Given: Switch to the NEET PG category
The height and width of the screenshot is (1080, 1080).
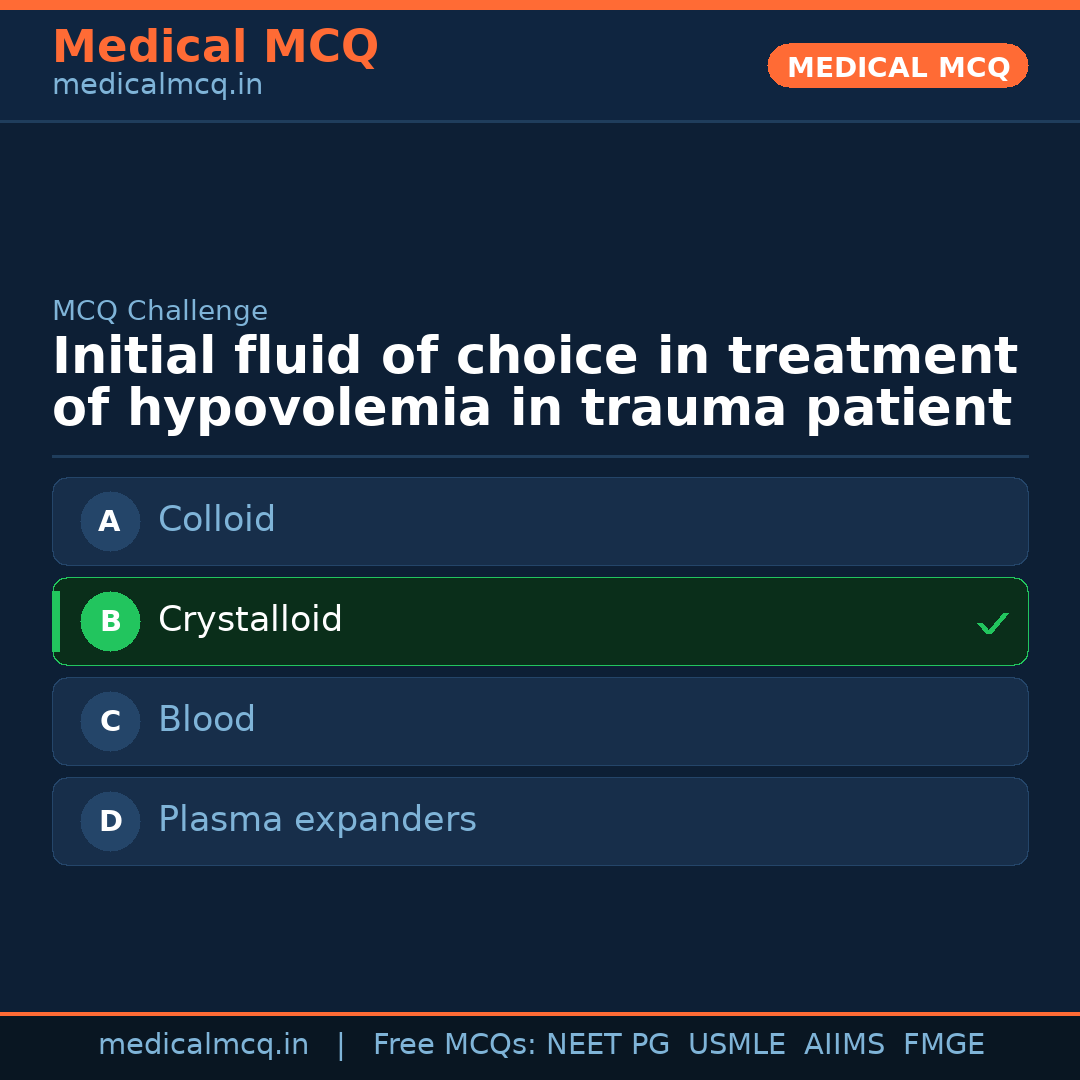Looking at the screenshot, I should 607,1044.
